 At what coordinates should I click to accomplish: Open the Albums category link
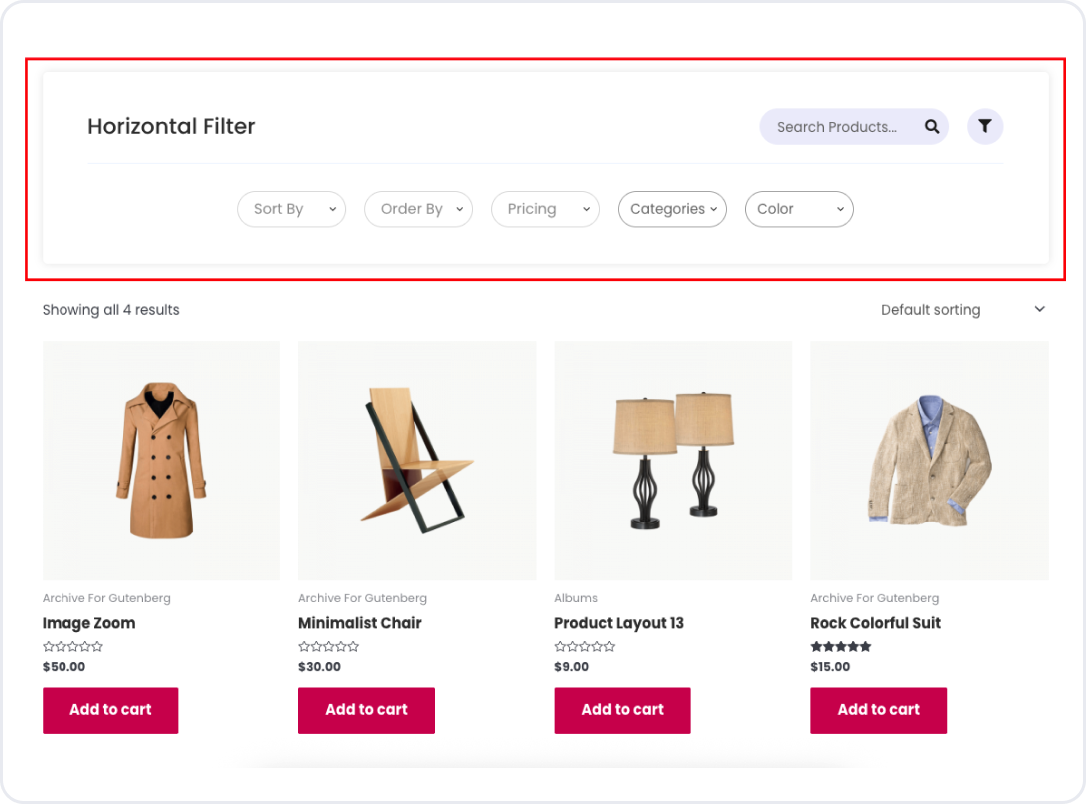pos(576,598)
